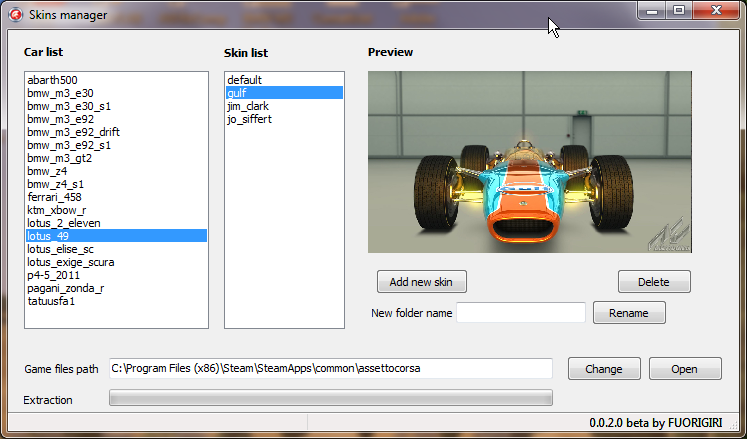Viewport: 747px width, 439px height.
Task: Open the game files folder
Action: point(685,369)
